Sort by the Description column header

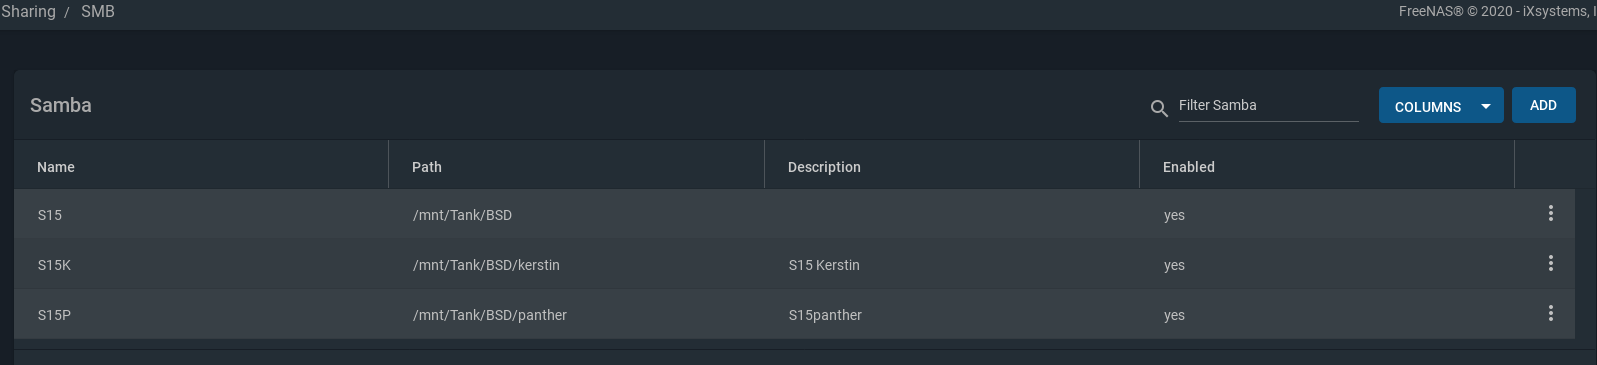click(x=824, y=167)
